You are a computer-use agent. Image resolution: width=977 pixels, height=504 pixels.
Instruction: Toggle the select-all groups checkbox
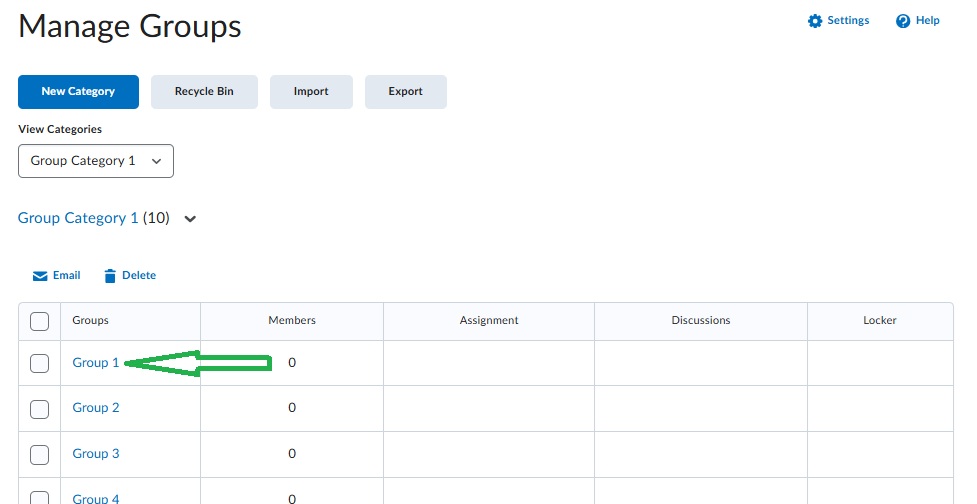(39, 321)
